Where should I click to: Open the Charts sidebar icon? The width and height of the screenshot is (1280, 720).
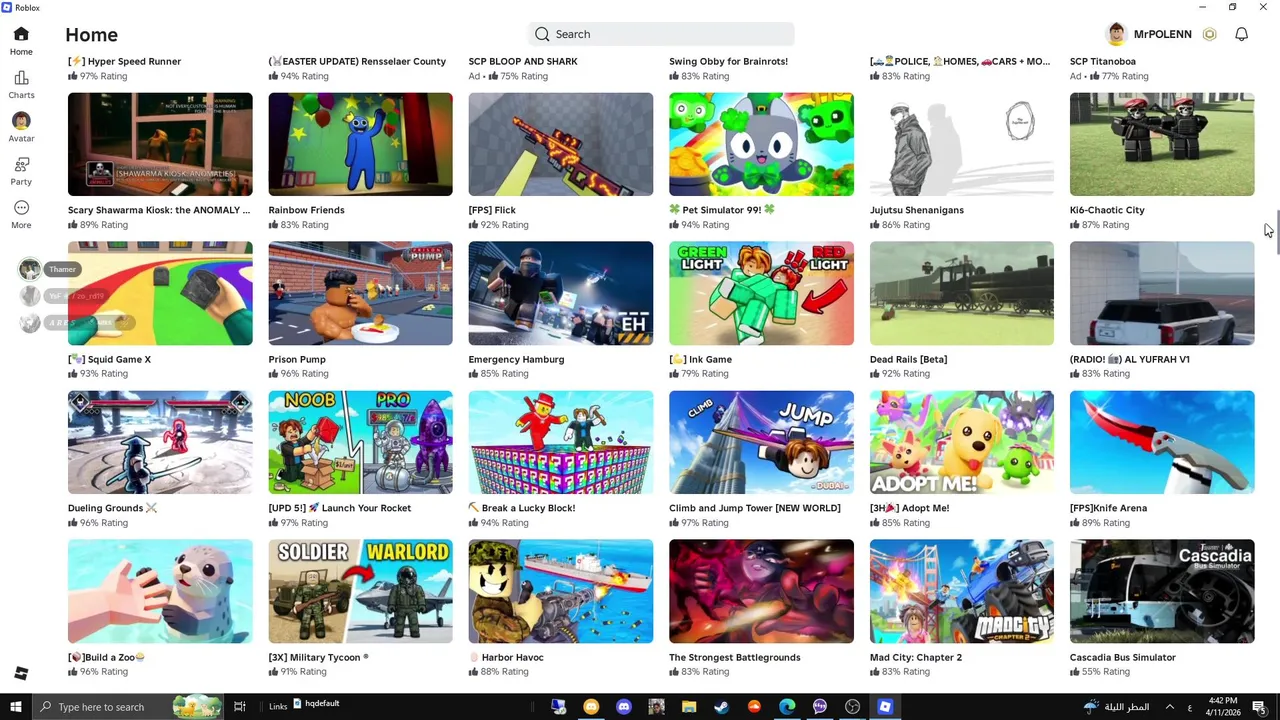tap(21, 78)
